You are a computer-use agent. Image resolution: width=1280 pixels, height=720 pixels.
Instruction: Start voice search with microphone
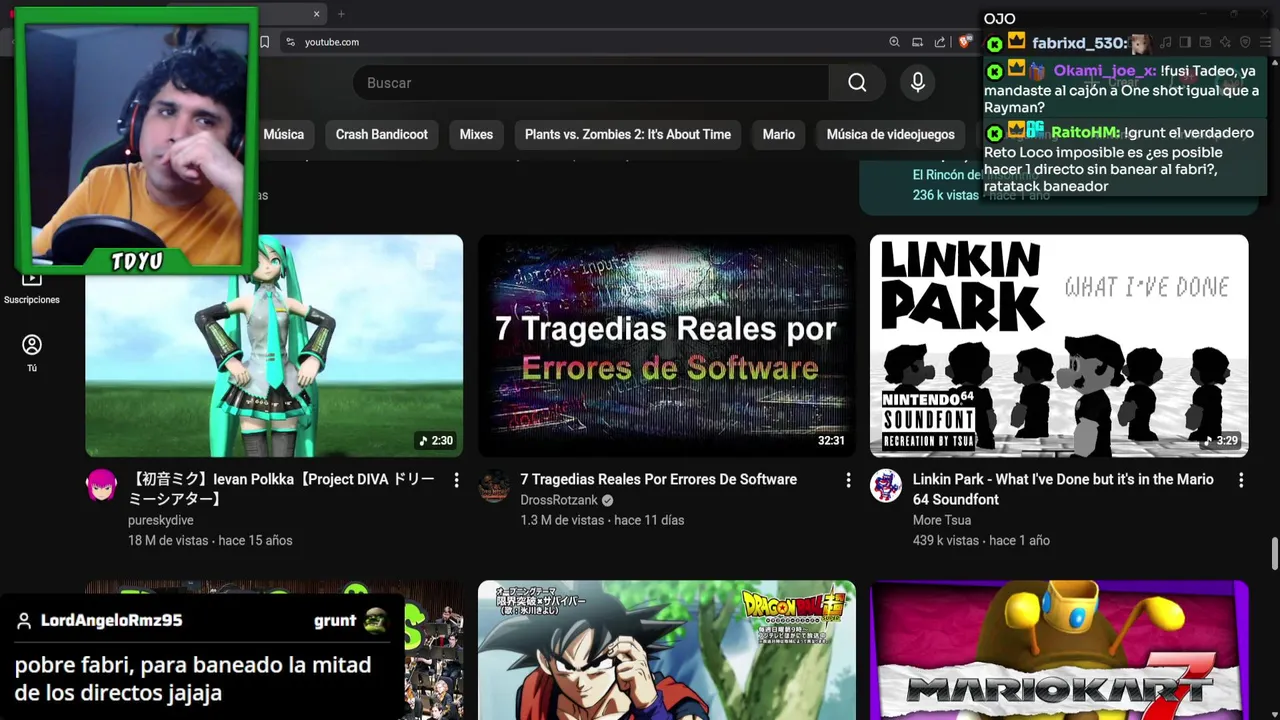(x=917, y=83)
